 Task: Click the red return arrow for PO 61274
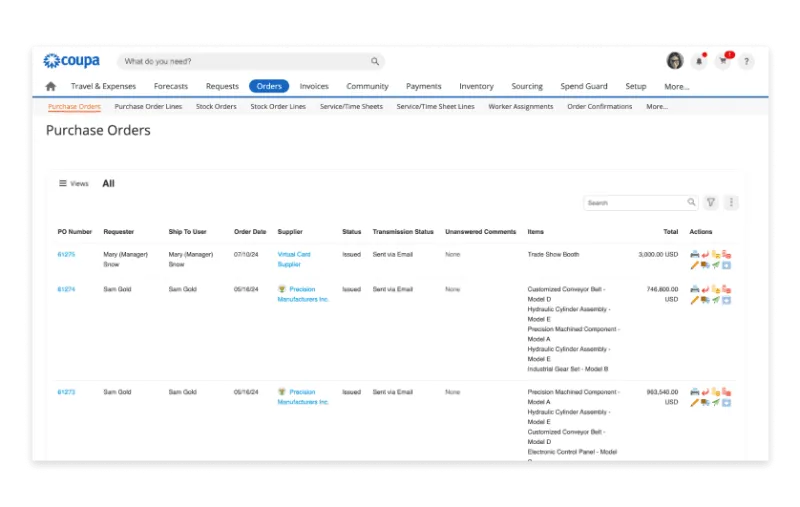[705, 289]
